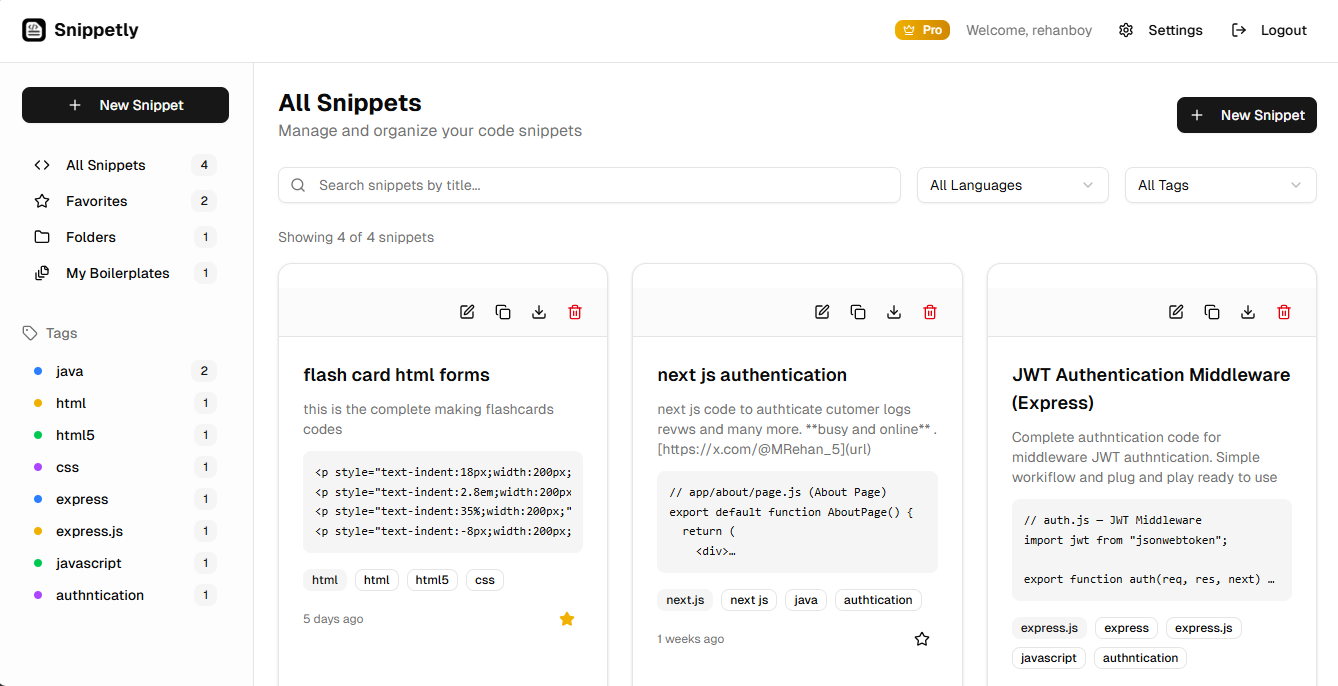The width and height of the screenshot is (1338, 686).
Task: Toggle the Pro badge
Action: pos(922,30)
